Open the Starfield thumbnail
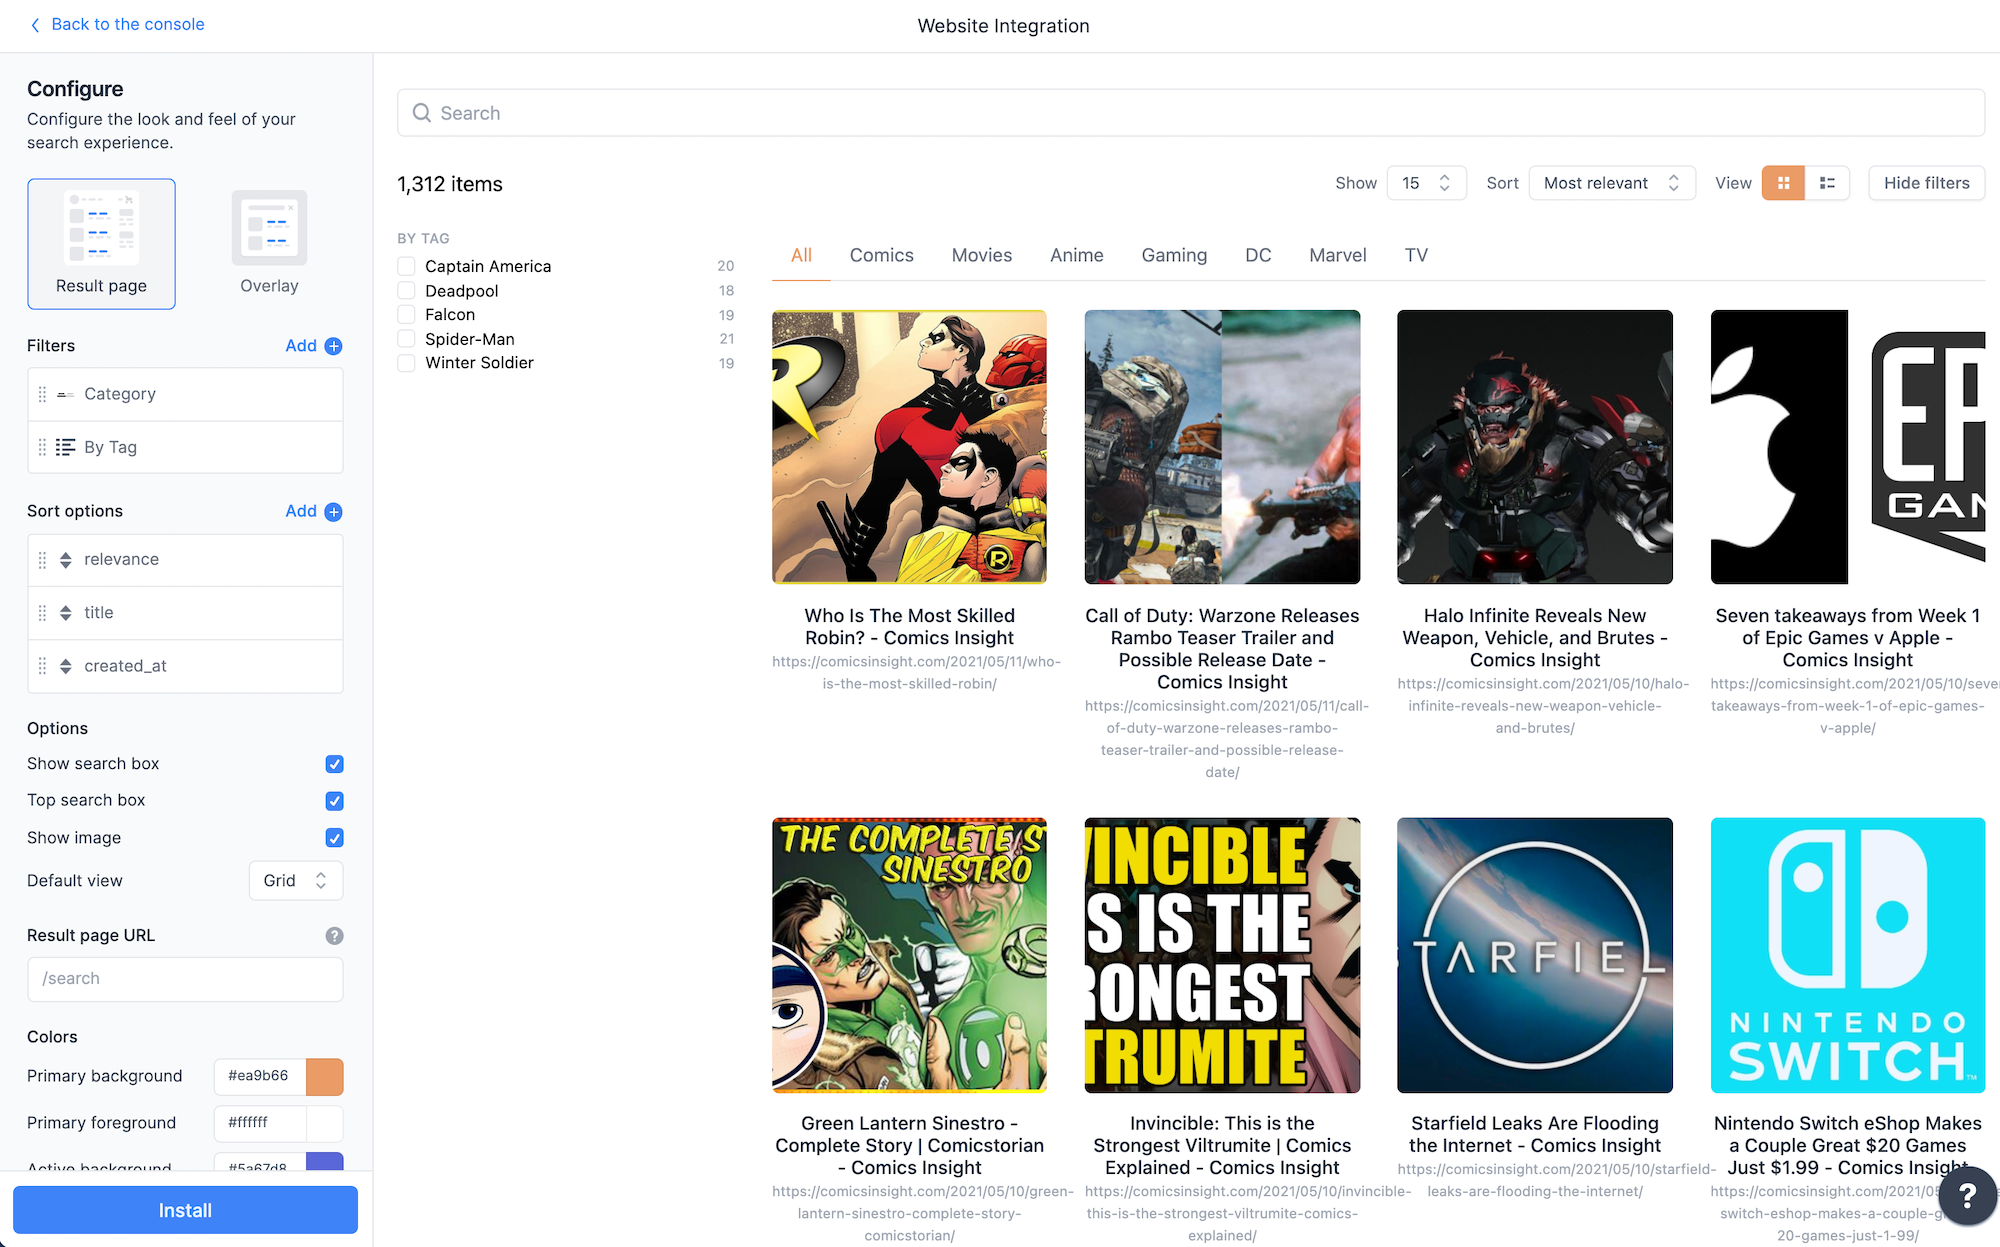The height and width of the screenshot is (1247, 2000). 1534,955
